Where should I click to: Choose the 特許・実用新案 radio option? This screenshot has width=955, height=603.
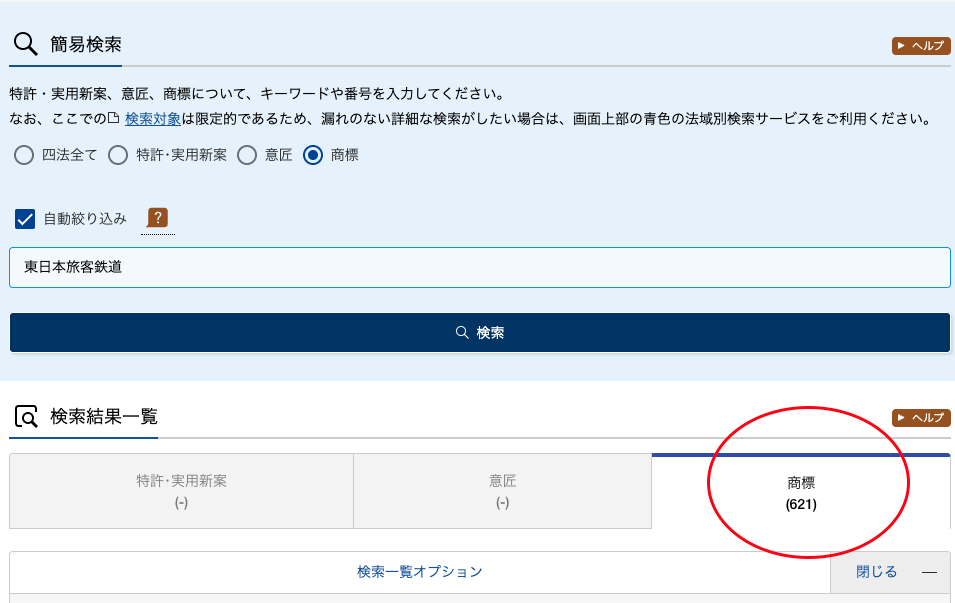tap(118, 155)
